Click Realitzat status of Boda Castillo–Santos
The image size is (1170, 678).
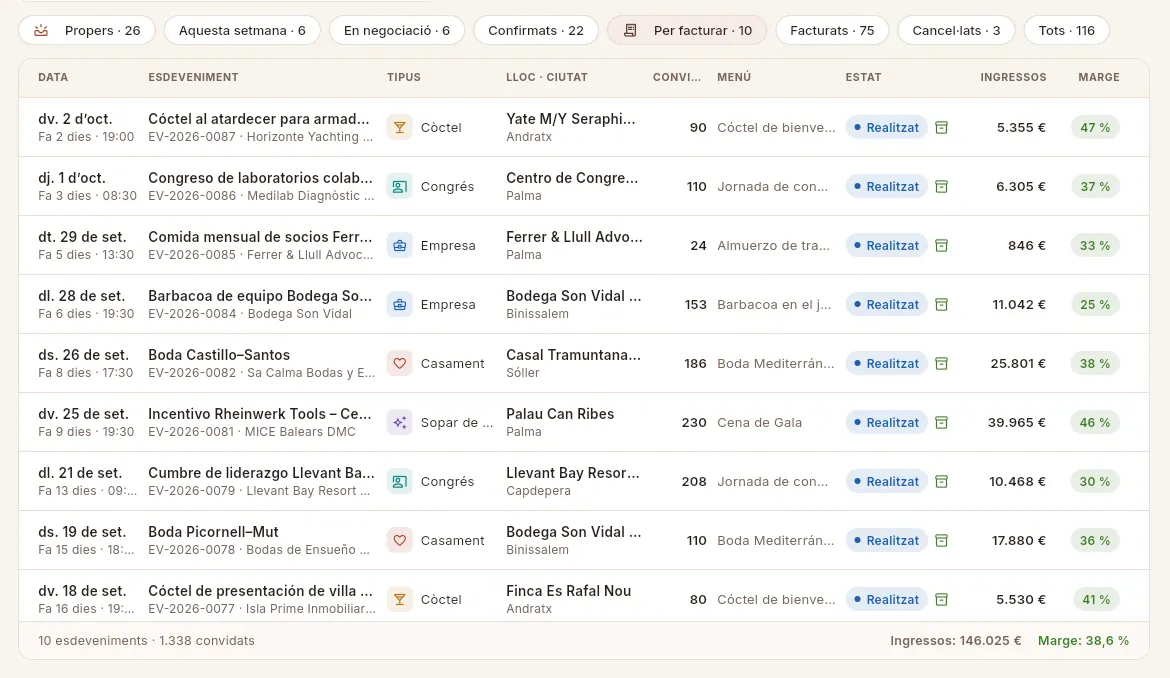(x=886, y=363)
